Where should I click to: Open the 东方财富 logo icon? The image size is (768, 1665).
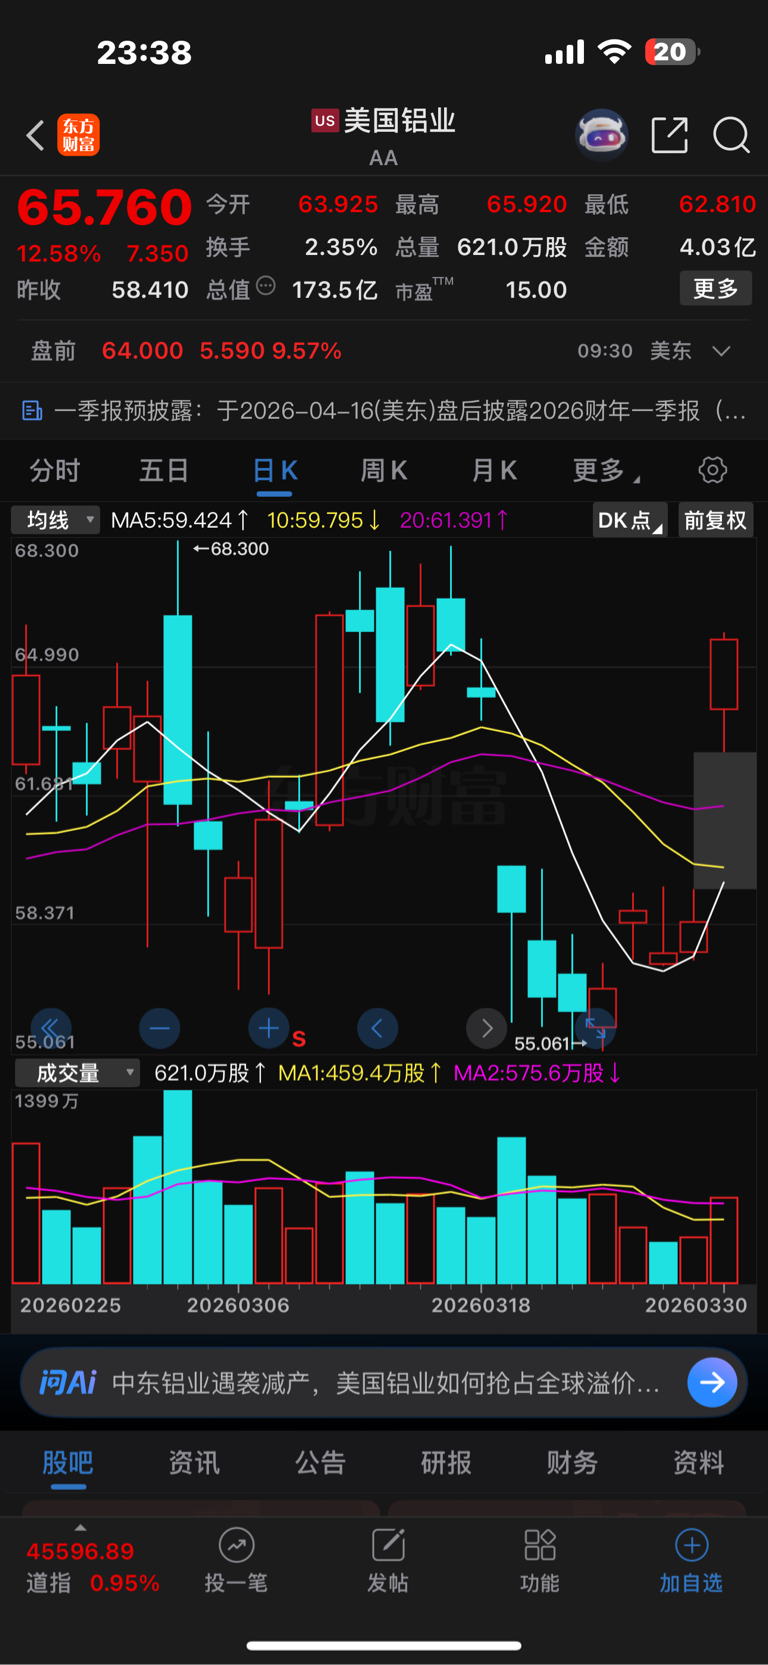tap(79, 135)
